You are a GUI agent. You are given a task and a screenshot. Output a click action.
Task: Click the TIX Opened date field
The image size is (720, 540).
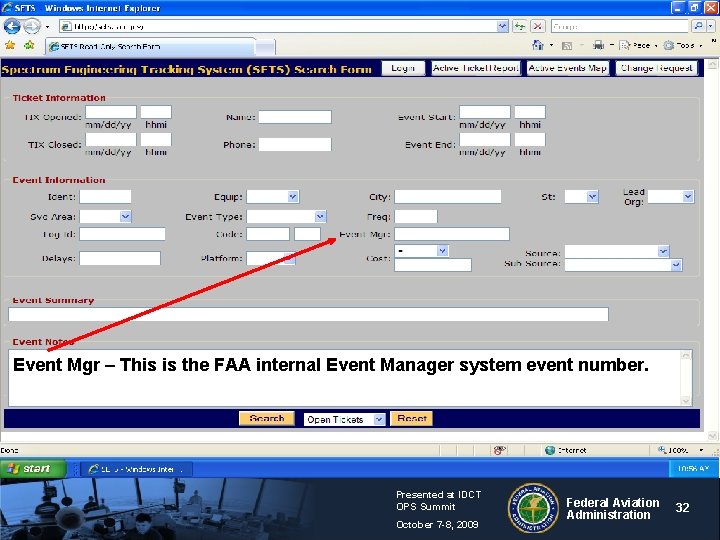(111, 112)
